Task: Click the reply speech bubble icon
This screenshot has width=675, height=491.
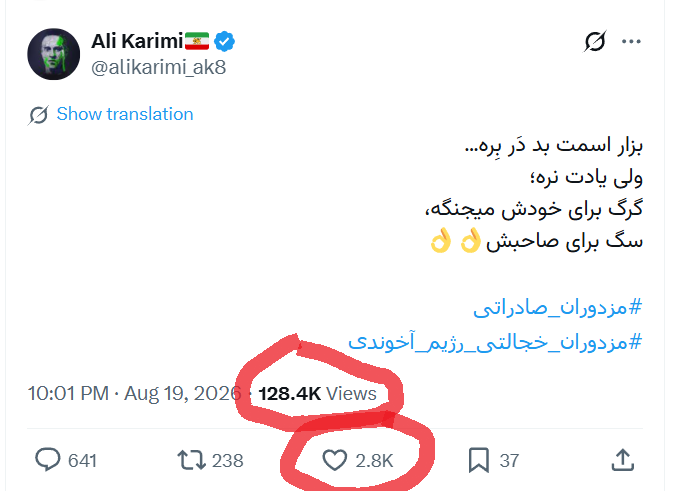Action: coord(47,460)
